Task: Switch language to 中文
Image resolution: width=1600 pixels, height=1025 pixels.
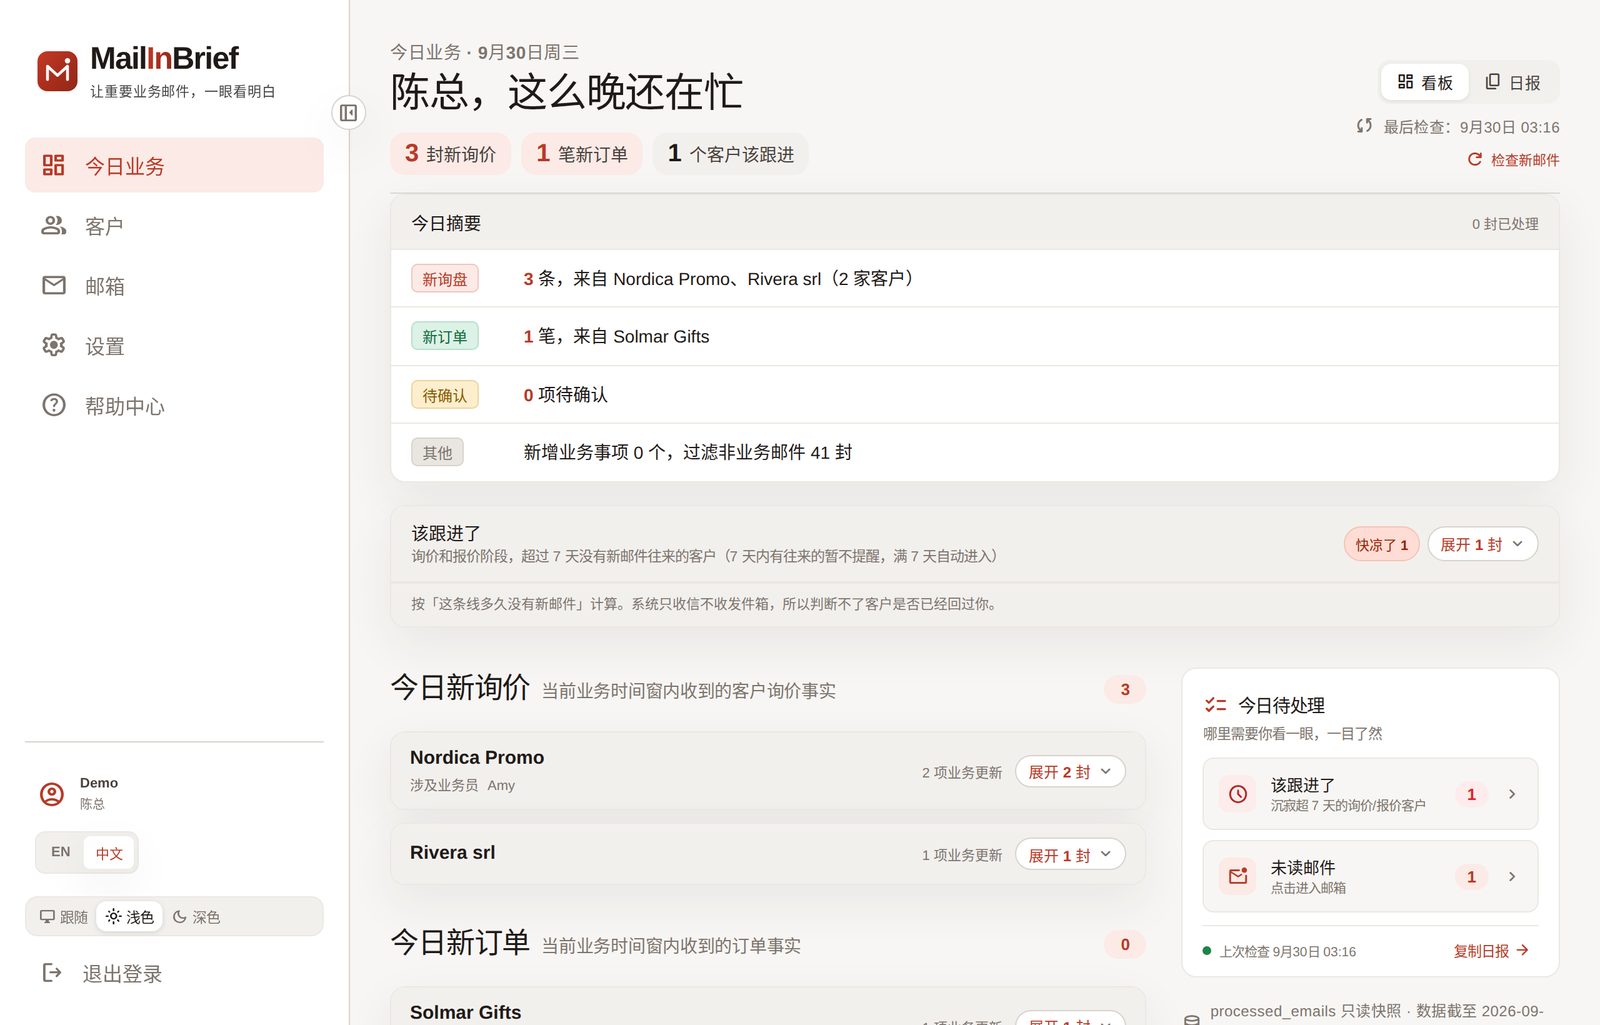Action: (109, 853)
